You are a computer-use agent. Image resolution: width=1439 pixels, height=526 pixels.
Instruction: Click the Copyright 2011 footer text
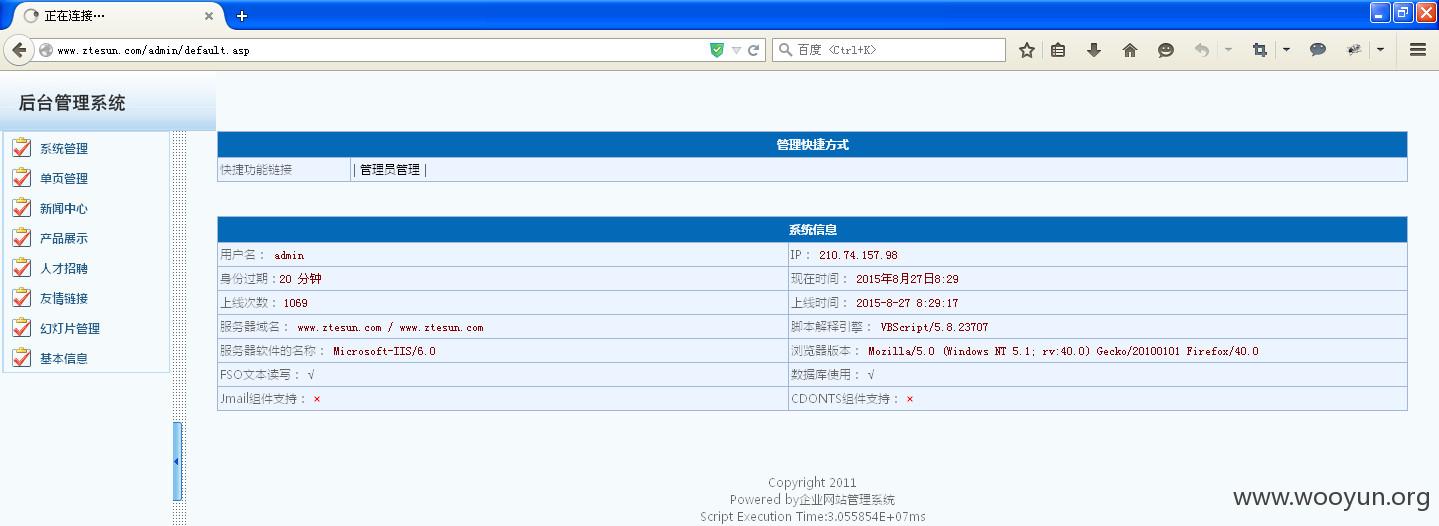pyautogui.click(x=812, y=482)
